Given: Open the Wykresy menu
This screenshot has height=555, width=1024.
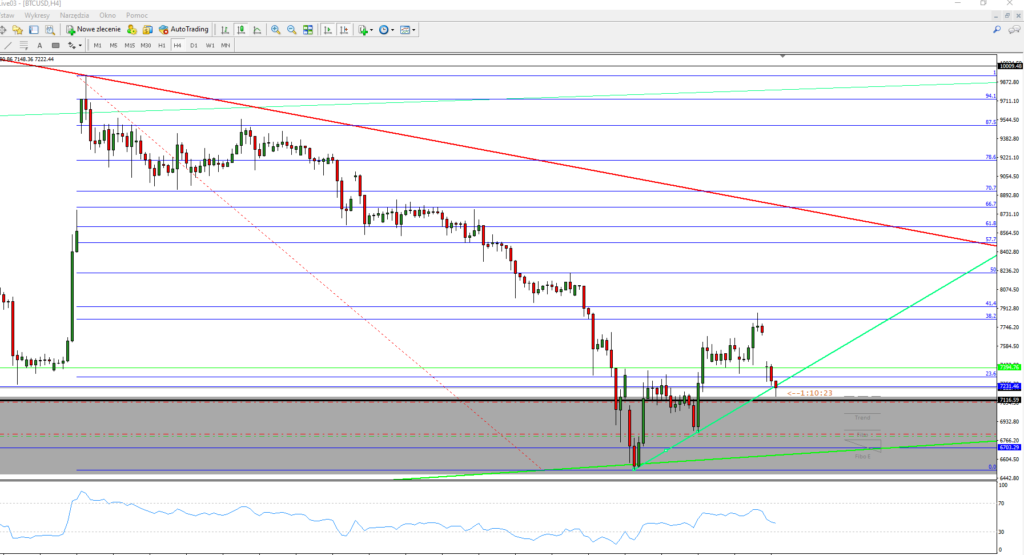Looking at the screenshot, I should click(37, 15).
